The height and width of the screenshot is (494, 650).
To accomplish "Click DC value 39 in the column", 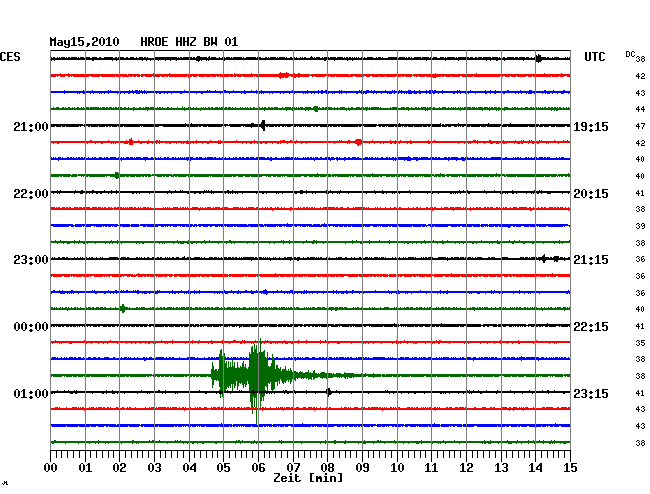I will (x=640, y=226).
